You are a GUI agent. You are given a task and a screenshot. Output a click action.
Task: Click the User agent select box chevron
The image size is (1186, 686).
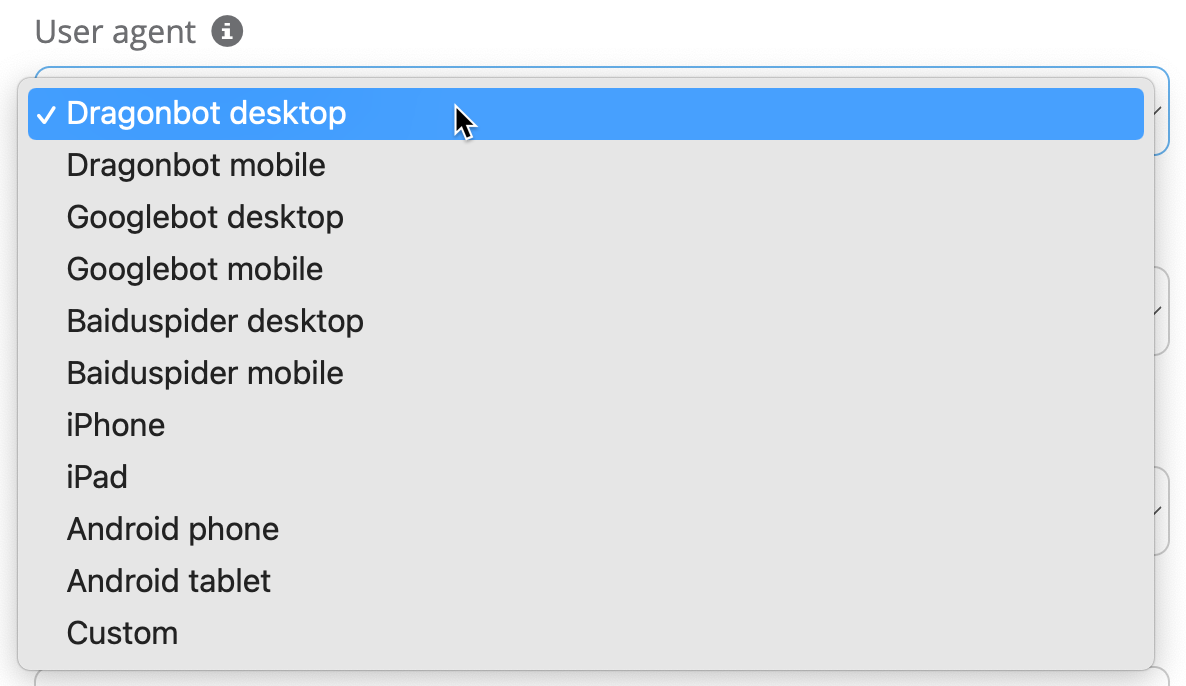tap(1160, 111)
